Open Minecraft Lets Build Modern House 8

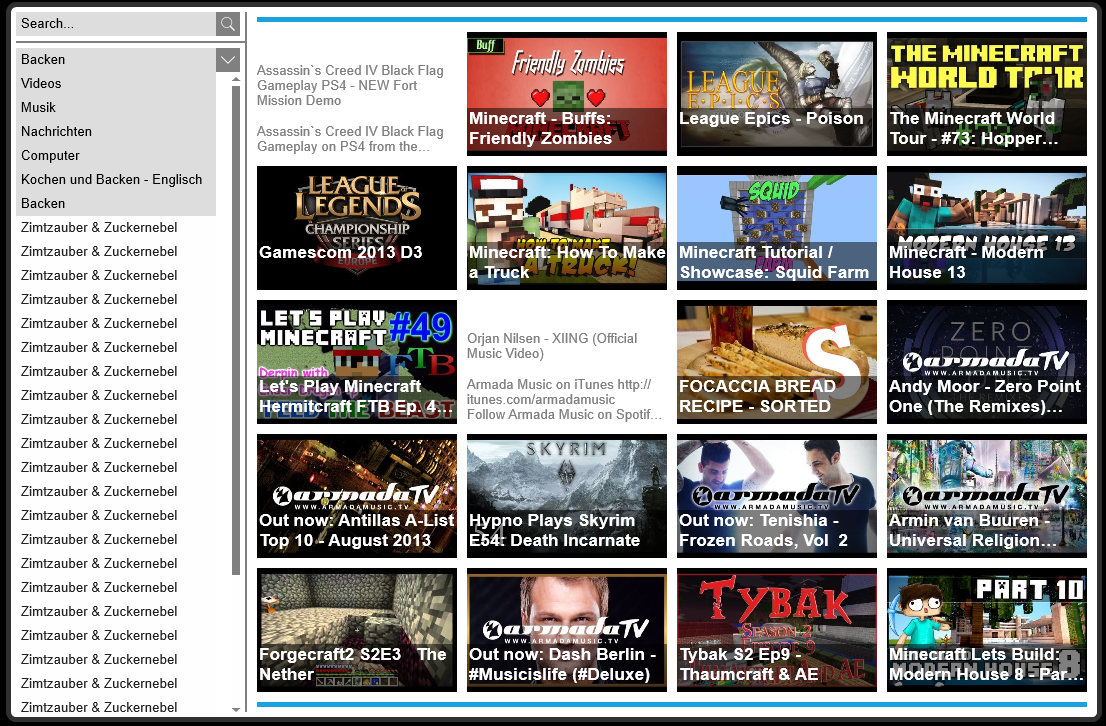(987, 630)
